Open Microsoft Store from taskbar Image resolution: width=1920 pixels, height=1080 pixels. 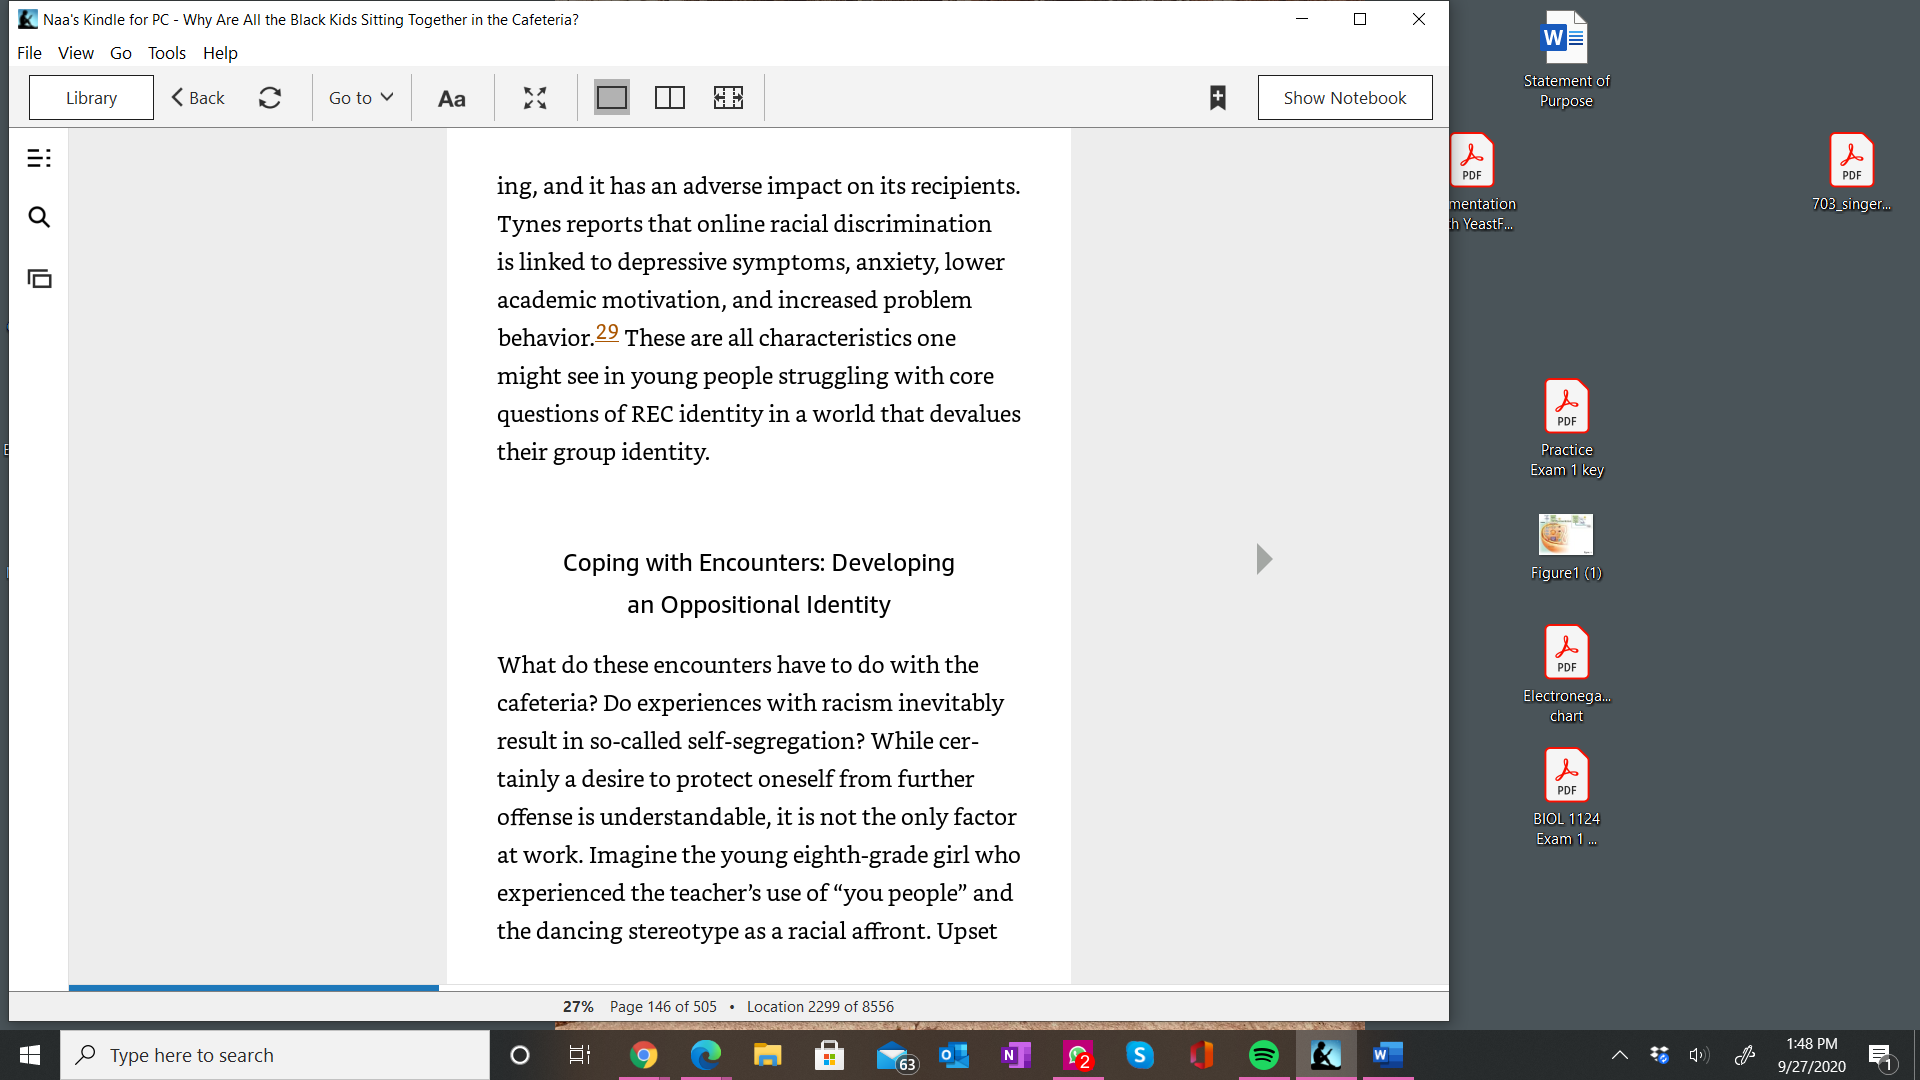(829, 1055)
